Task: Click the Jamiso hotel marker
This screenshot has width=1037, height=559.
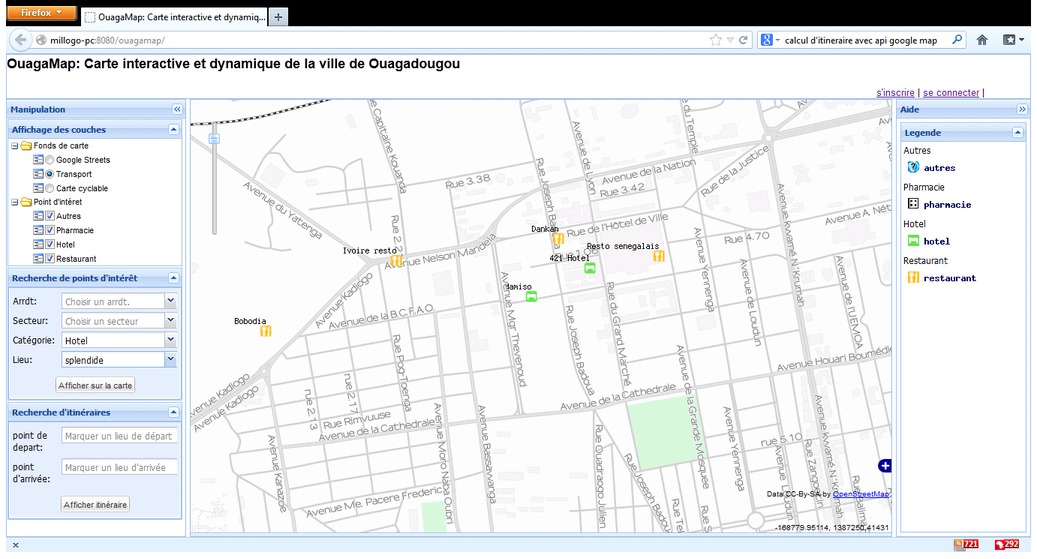Action: pos(531,296)
